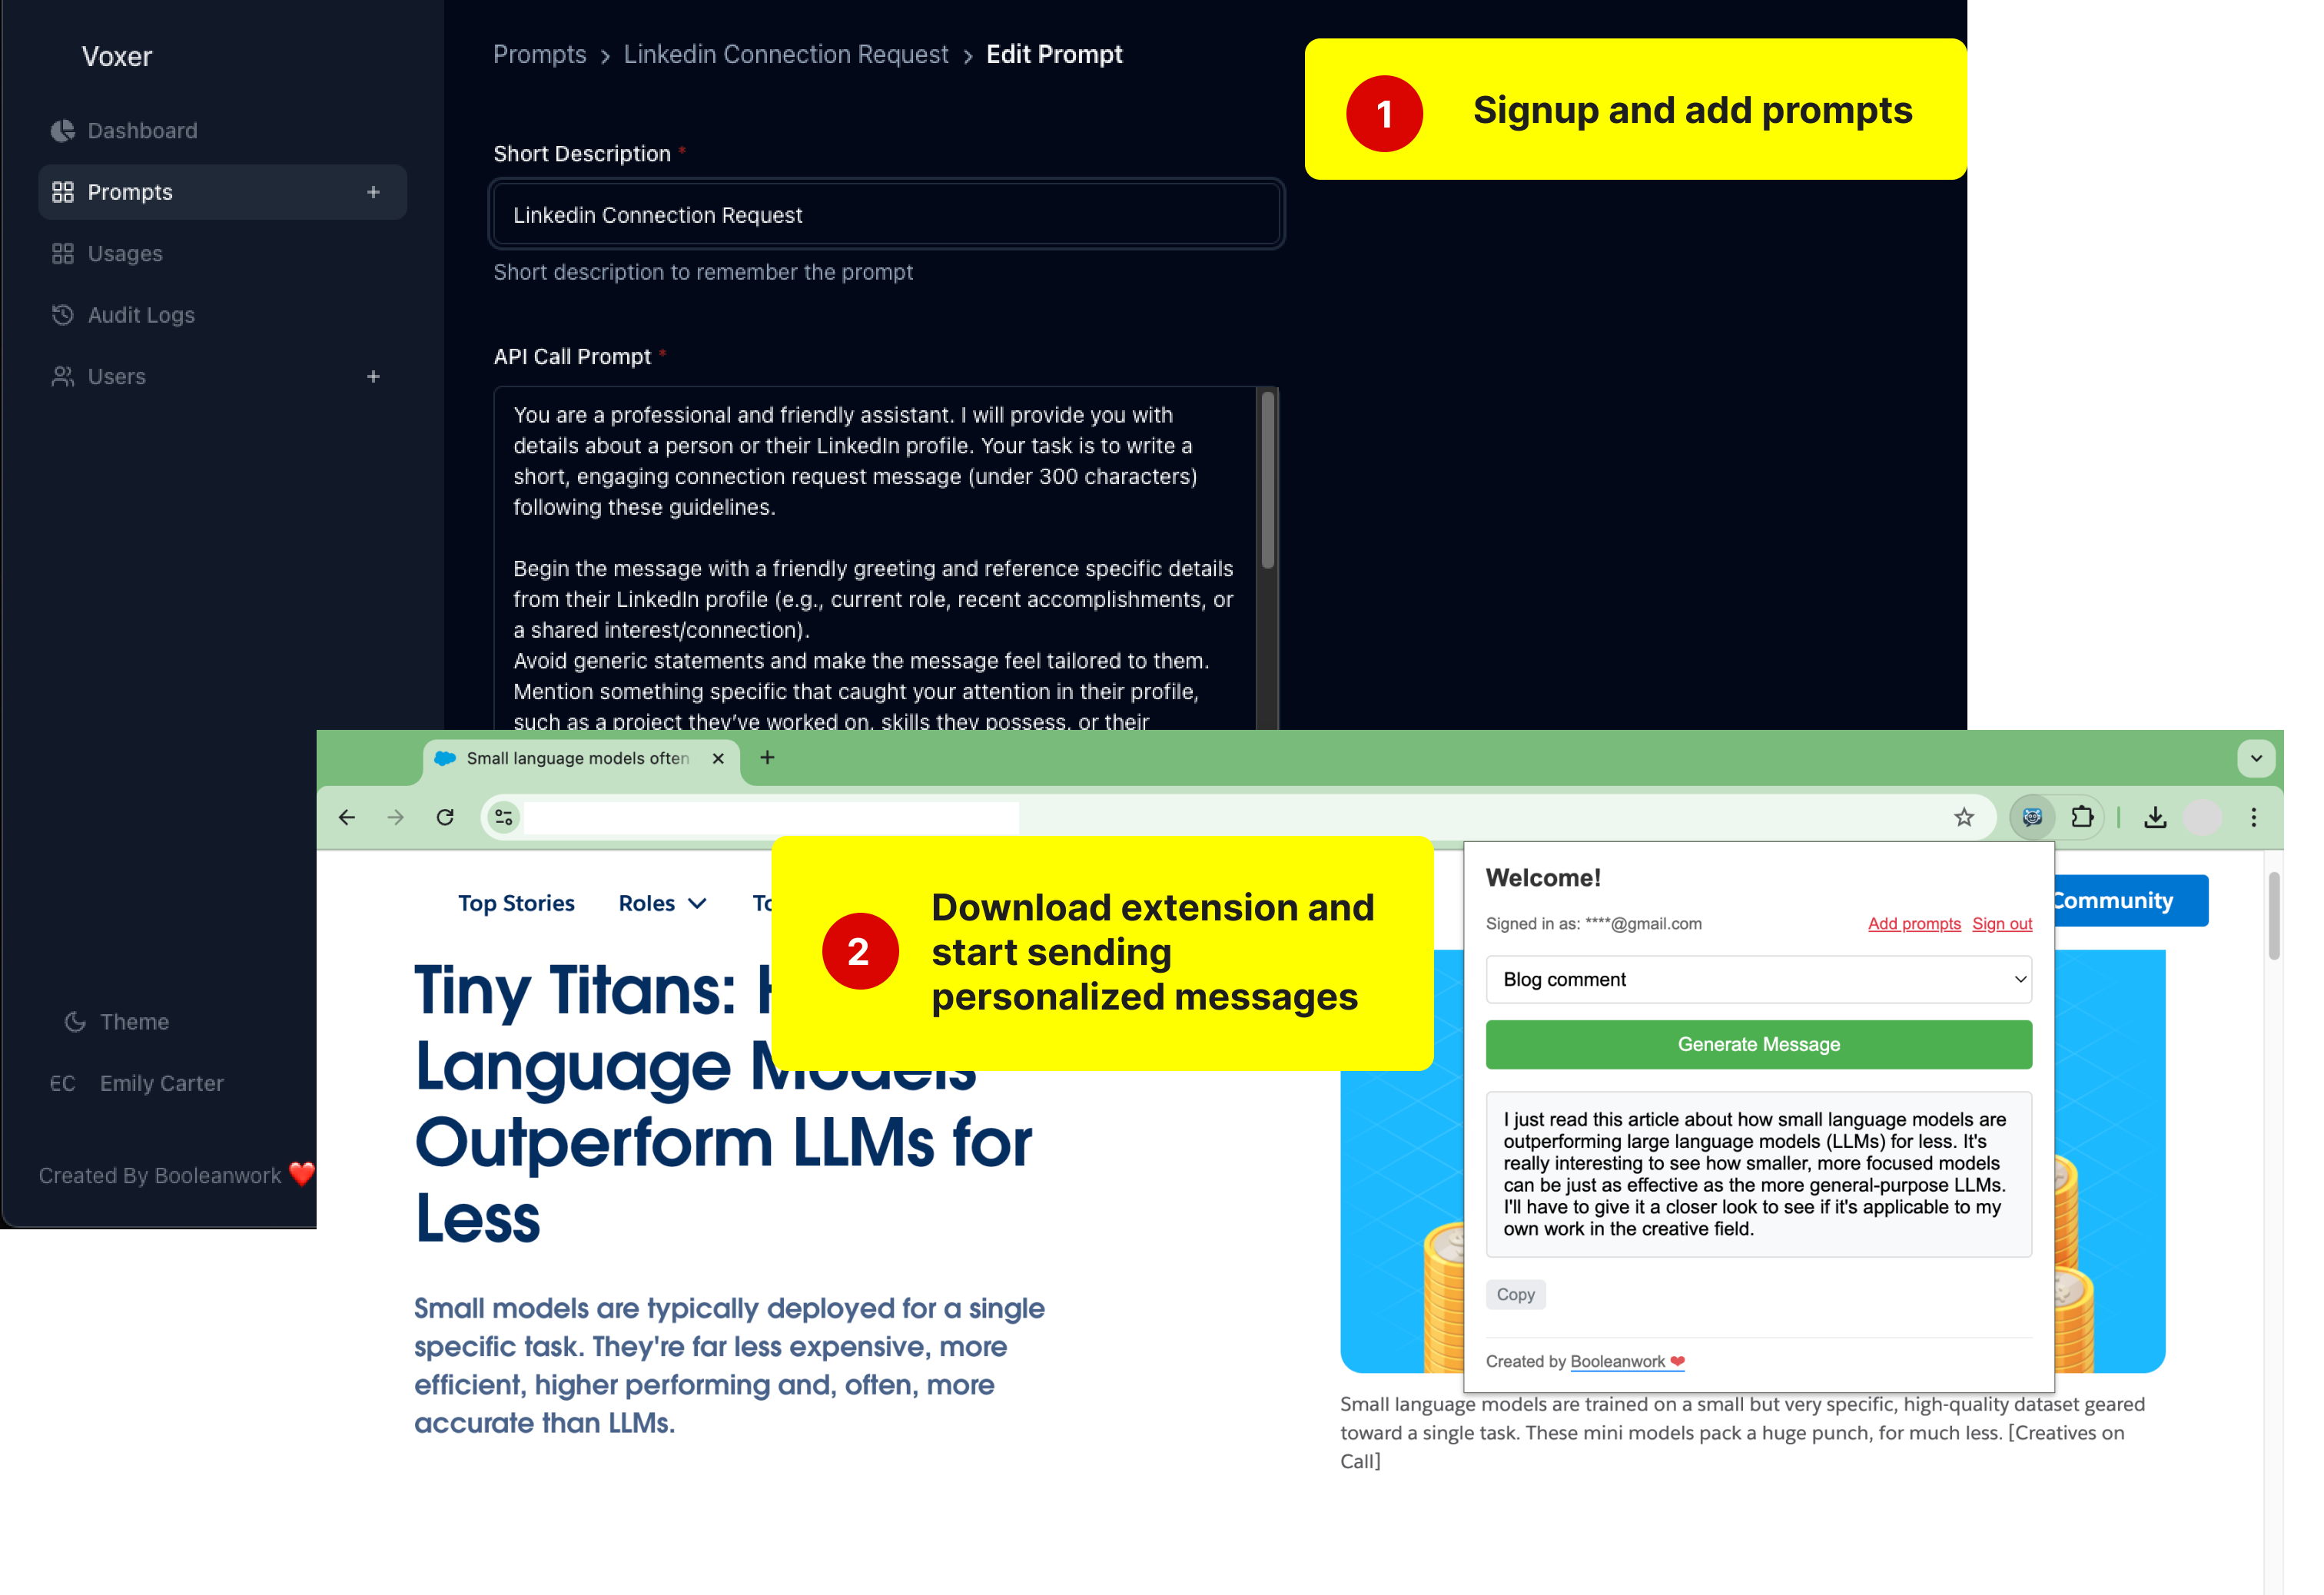
Task: Select the Blog comment dropdown option
Action: [x=1757, y=979]
